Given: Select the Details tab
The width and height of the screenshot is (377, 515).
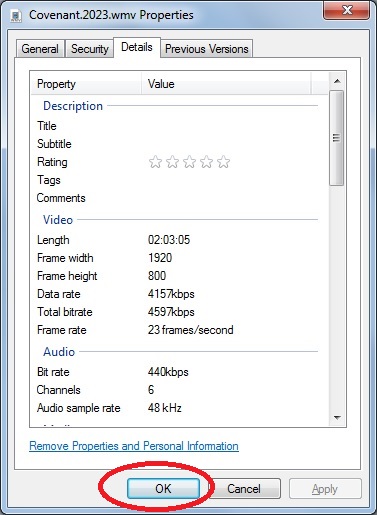Looking at the screenshot, I should coord(137,47).
